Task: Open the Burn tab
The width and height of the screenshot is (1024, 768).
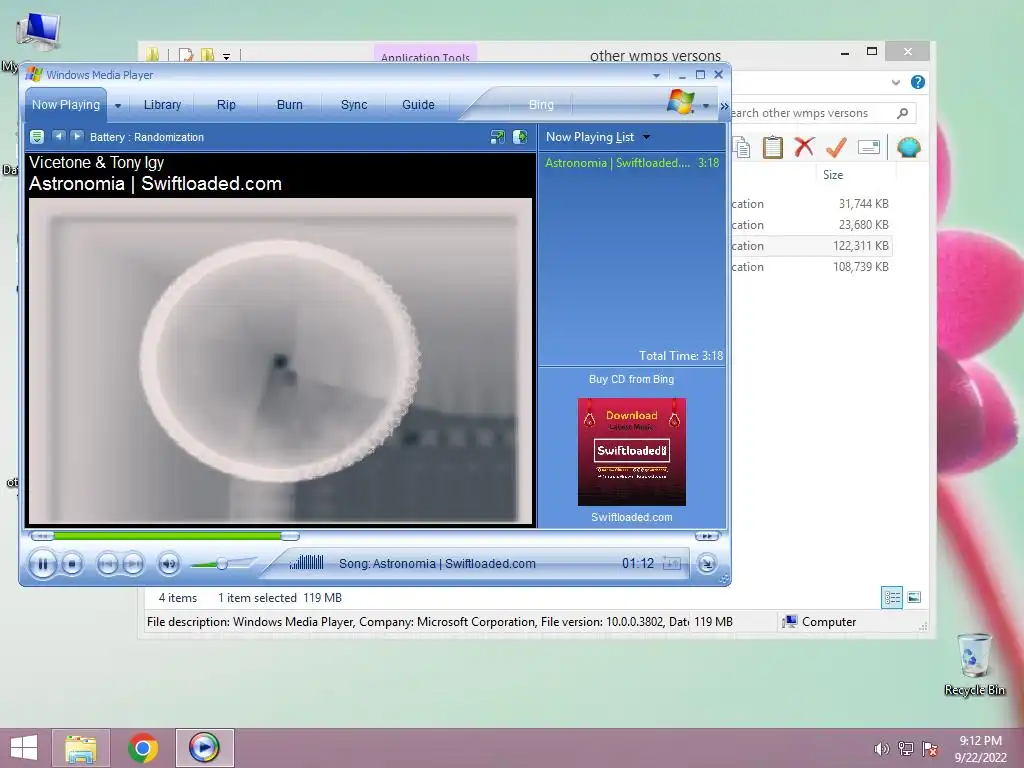Action: [x=289, y=104]
